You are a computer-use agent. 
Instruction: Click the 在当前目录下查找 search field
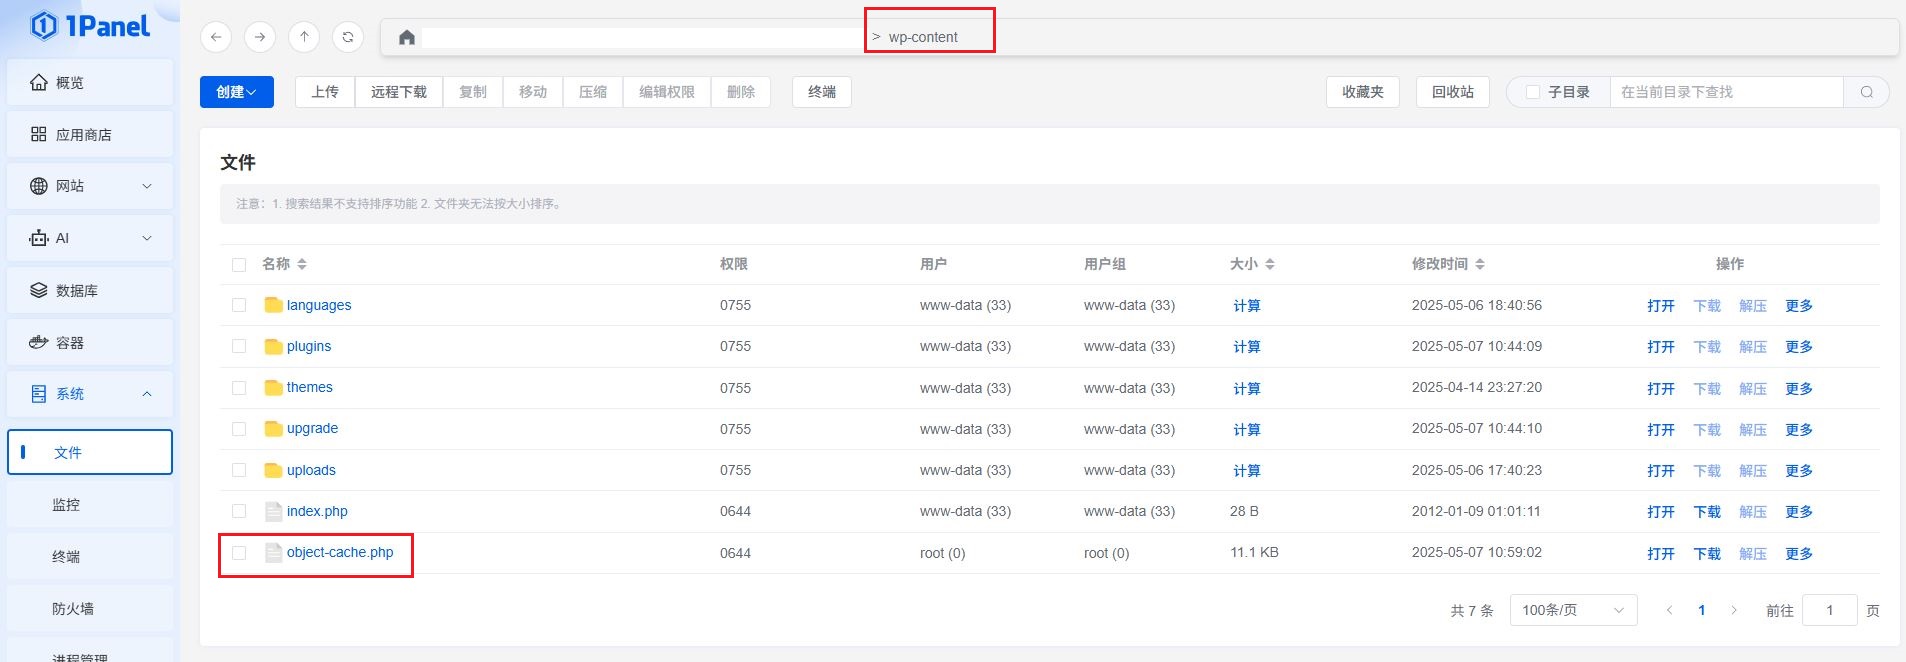(1726, 92)
